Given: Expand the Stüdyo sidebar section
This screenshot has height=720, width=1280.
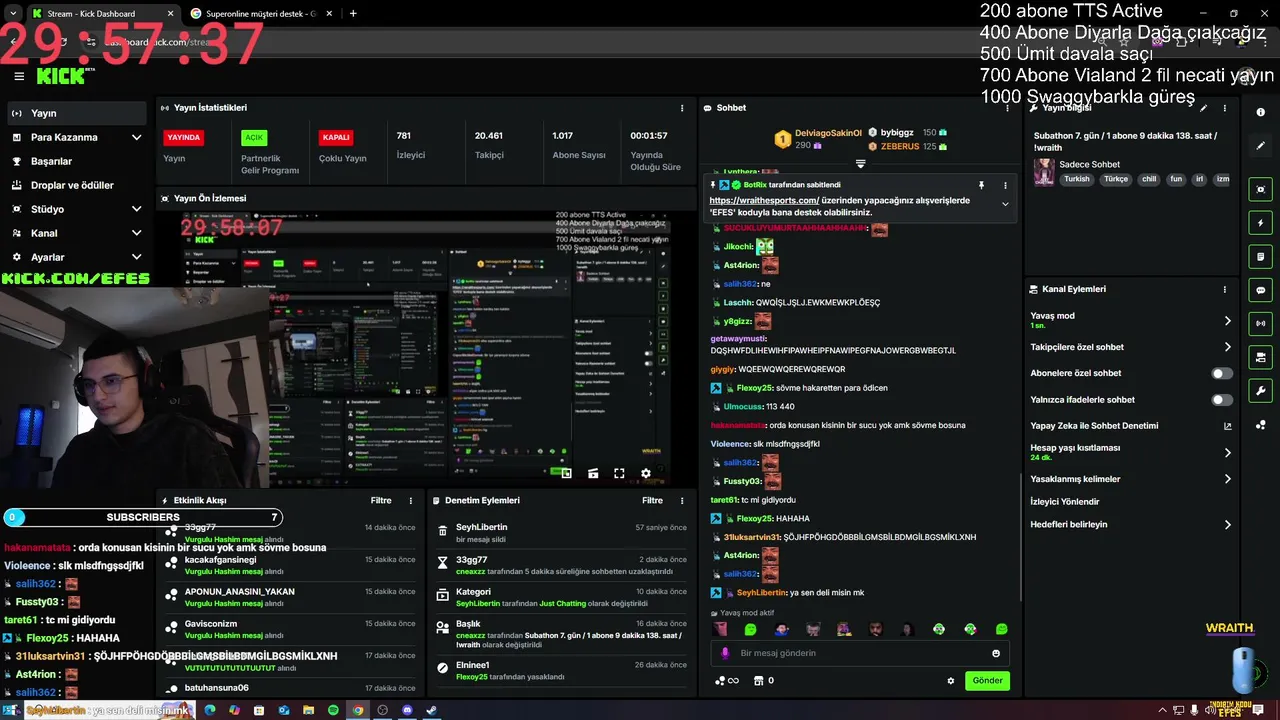Looking at the screenshot, I should (76, 209).
